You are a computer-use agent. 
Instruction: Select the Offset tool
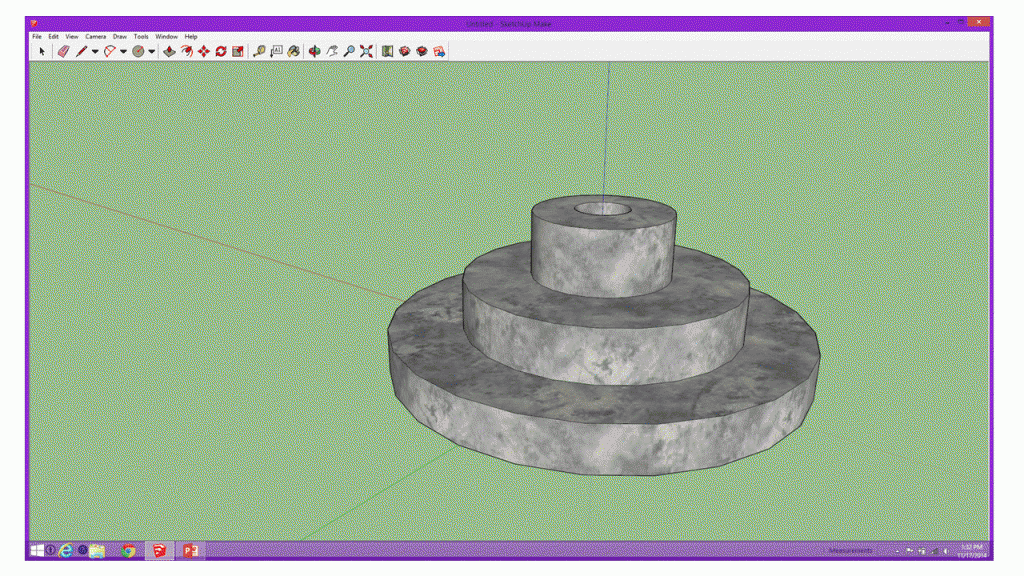(x=186, y=51)
